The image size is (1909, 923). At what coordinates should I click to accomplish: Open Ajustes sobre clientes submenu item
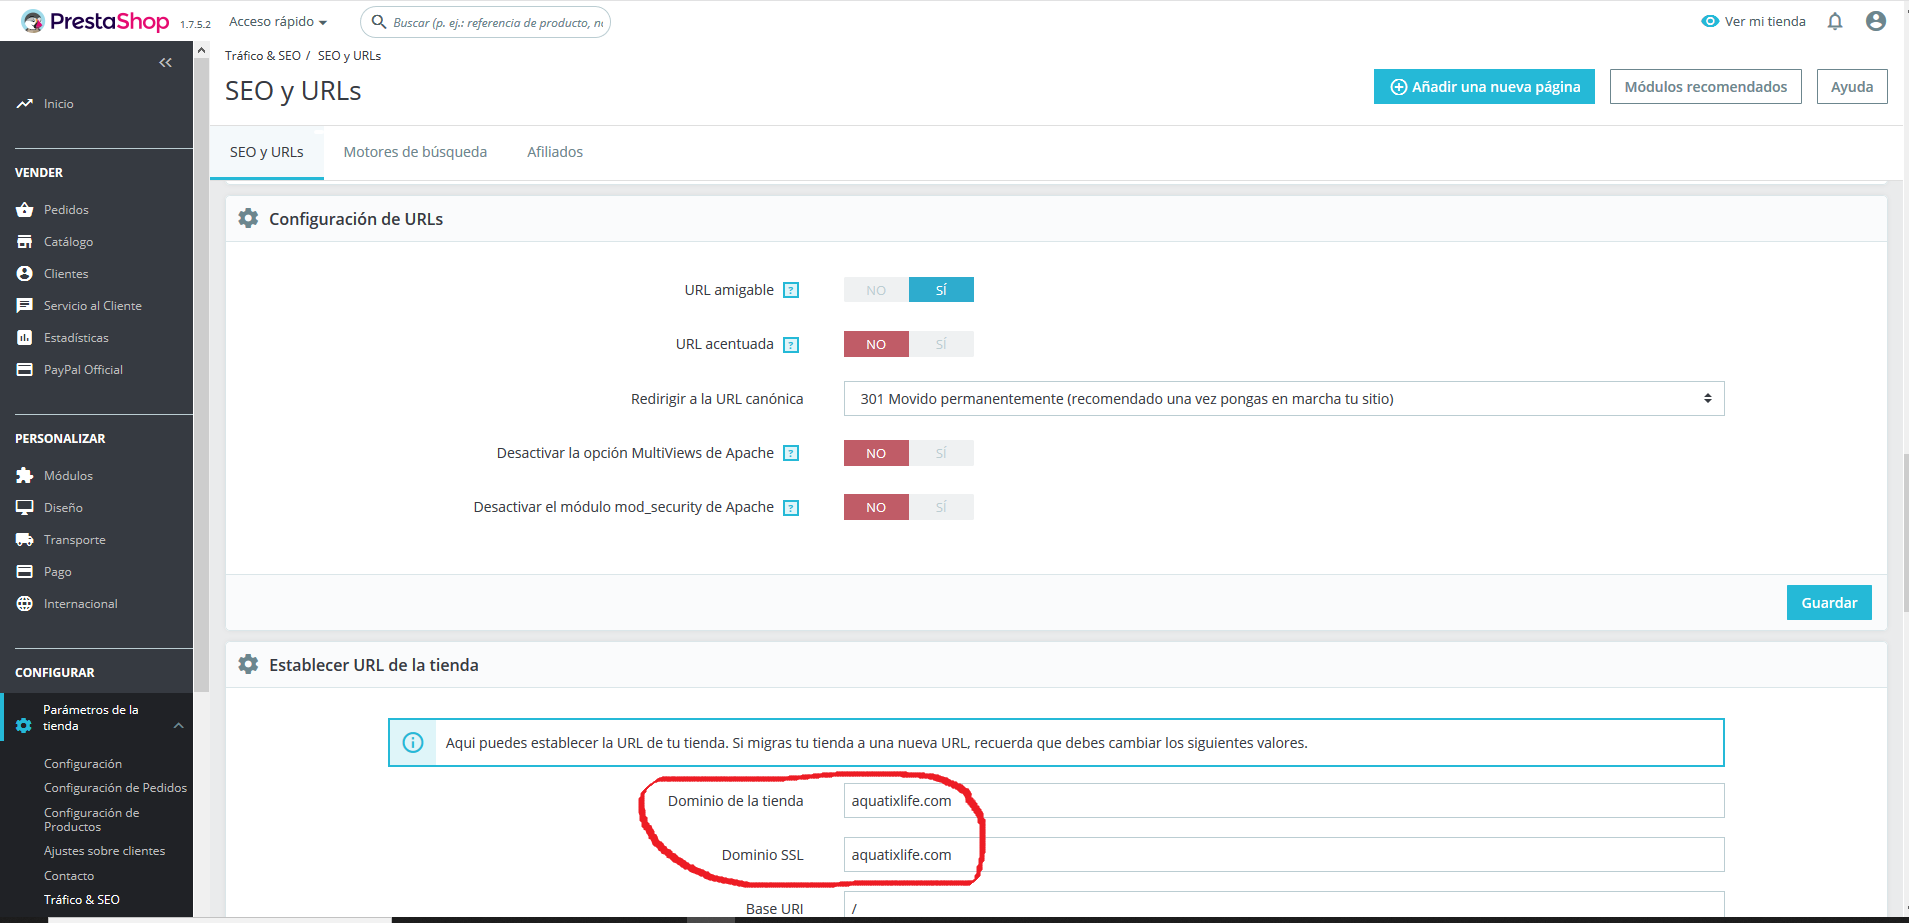104,851
